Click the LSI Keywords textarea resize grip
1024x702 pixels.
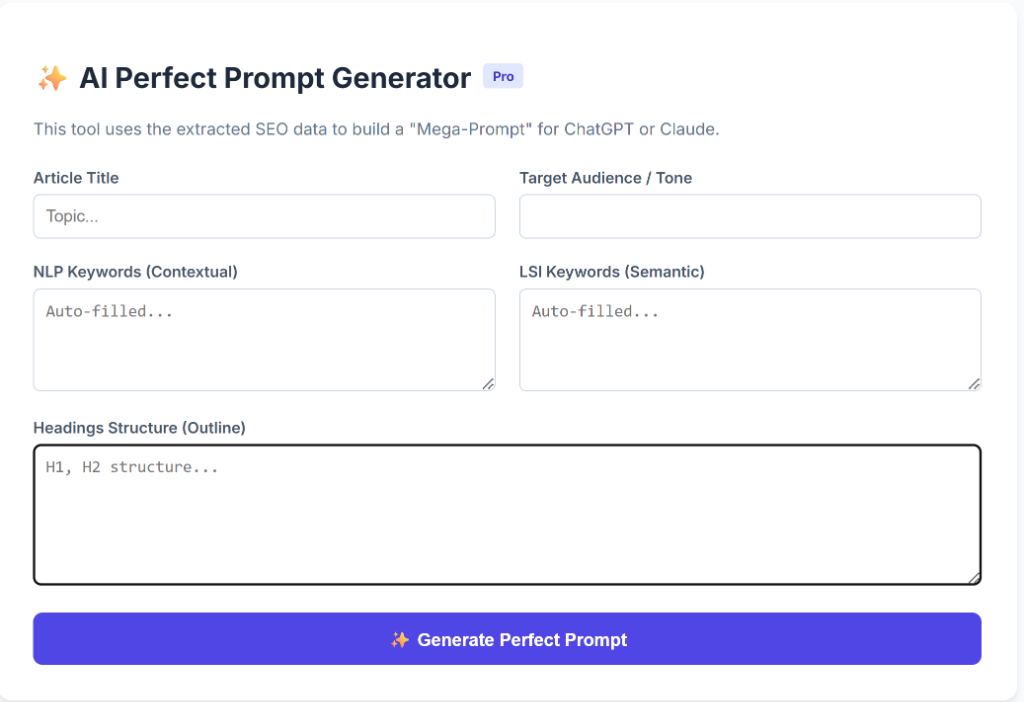point(973,383)
